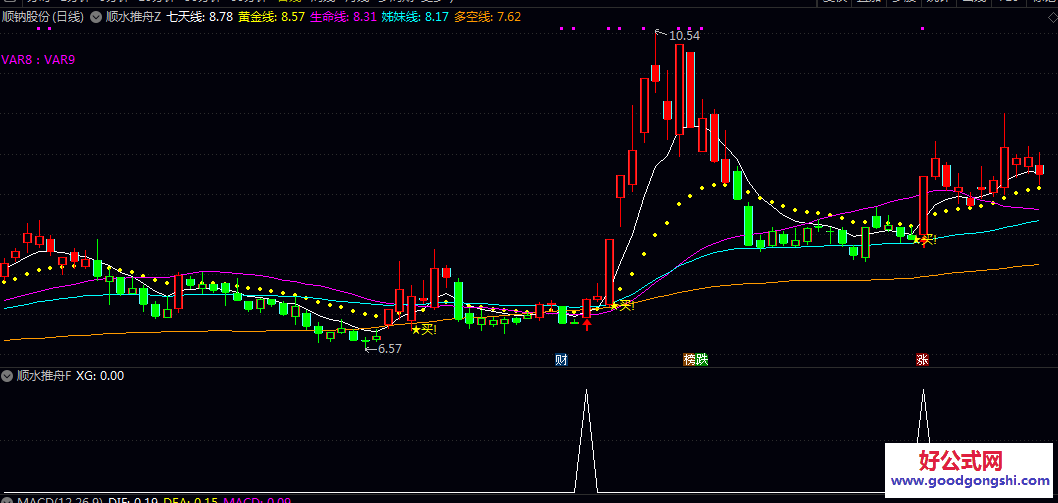Click the 财 info marker on the time axis
Image resolution: width=1058 pixels, height=503 pixels.
561,359
